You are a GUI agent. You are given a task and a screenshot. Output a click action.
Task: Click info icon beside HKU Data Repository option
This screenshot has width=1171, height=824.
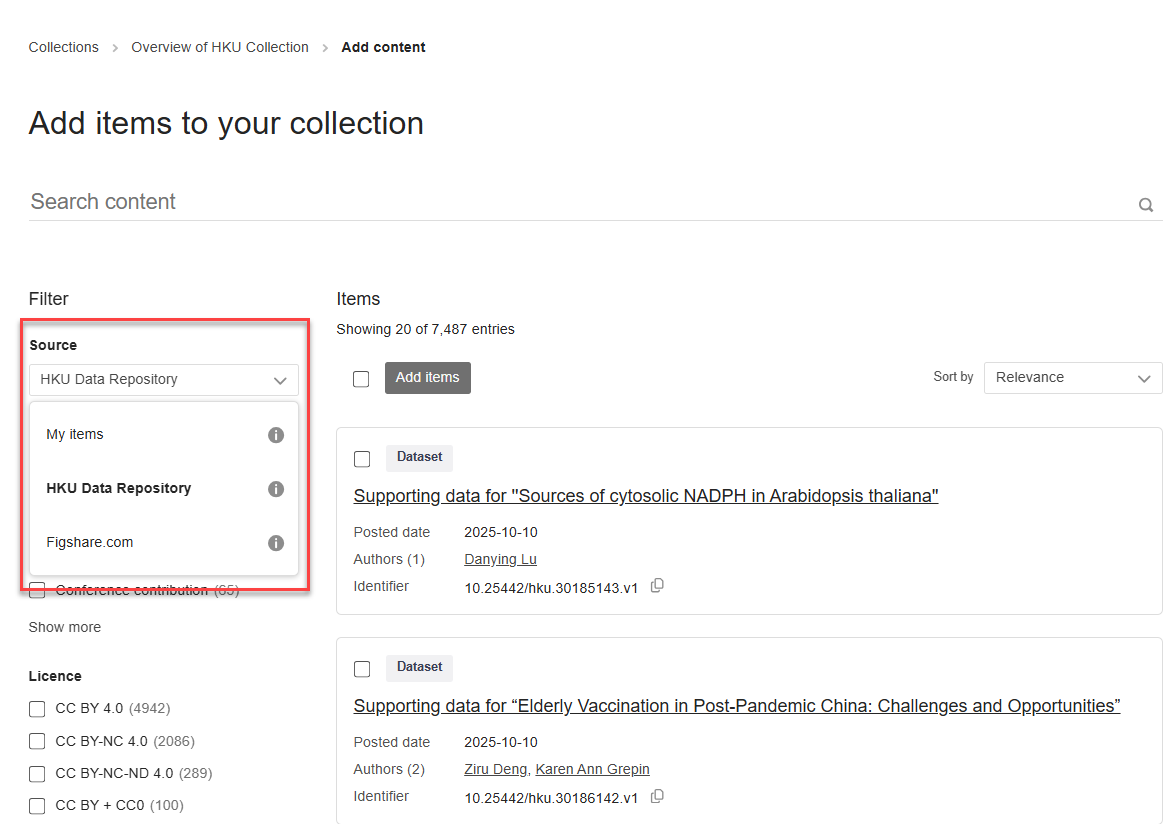tap(276, 489)
